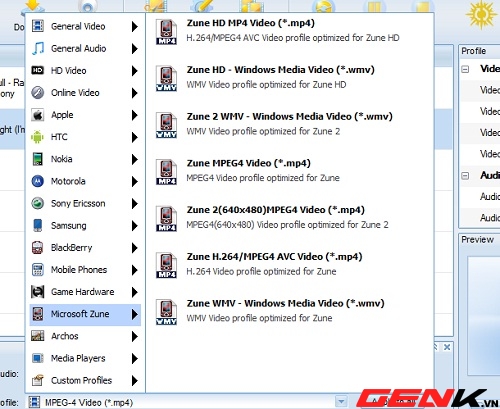The height and width of the screenshot is (409, 500).
Task: Open the Sony Ericsson menu entry
Action: [x=85, y=203]
